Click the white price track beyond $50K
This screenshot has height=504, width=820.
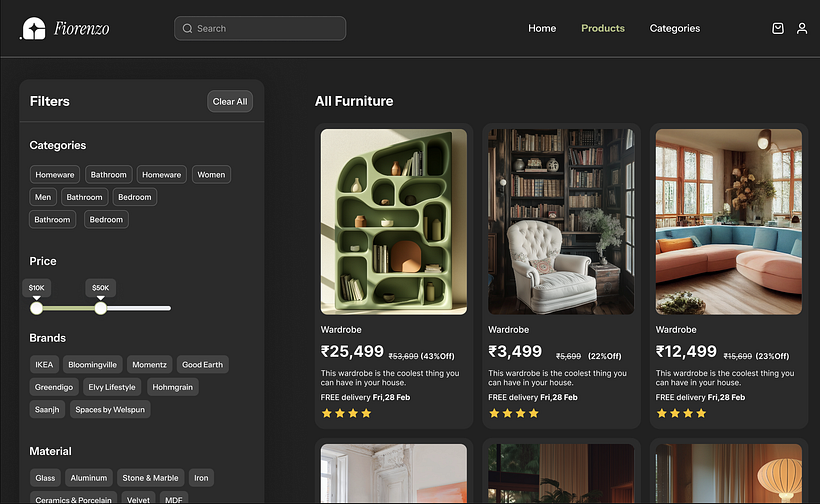click(139, 308)
